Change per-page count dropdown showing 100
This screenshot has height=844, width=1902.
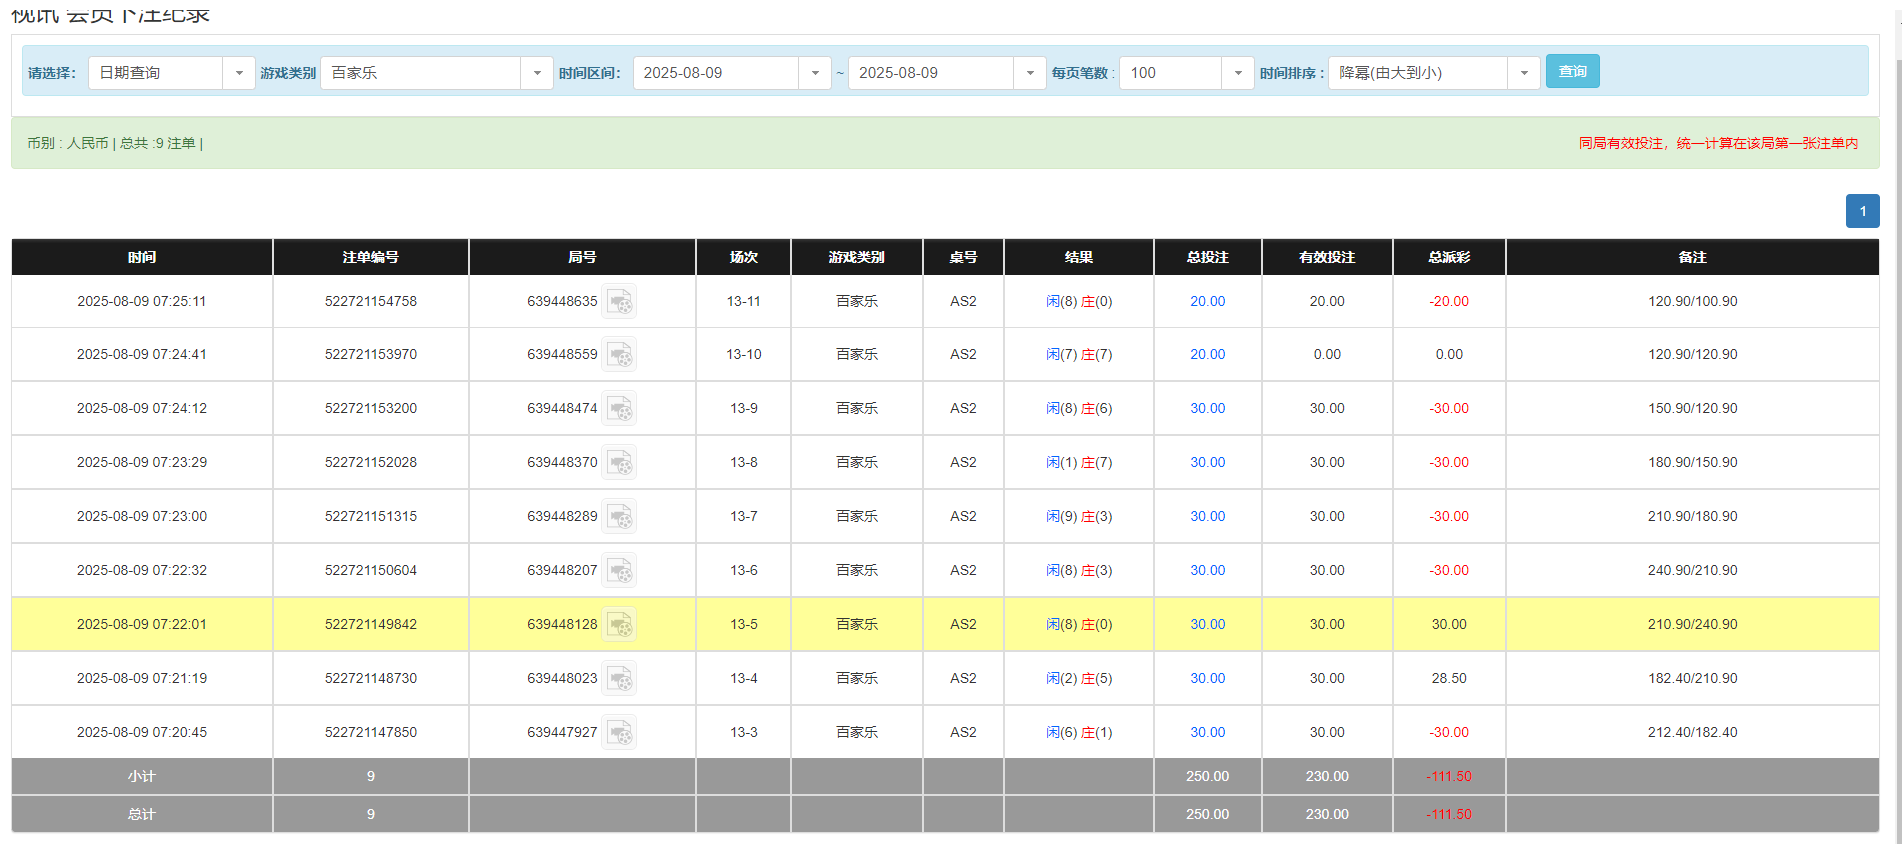(1237, 73)
